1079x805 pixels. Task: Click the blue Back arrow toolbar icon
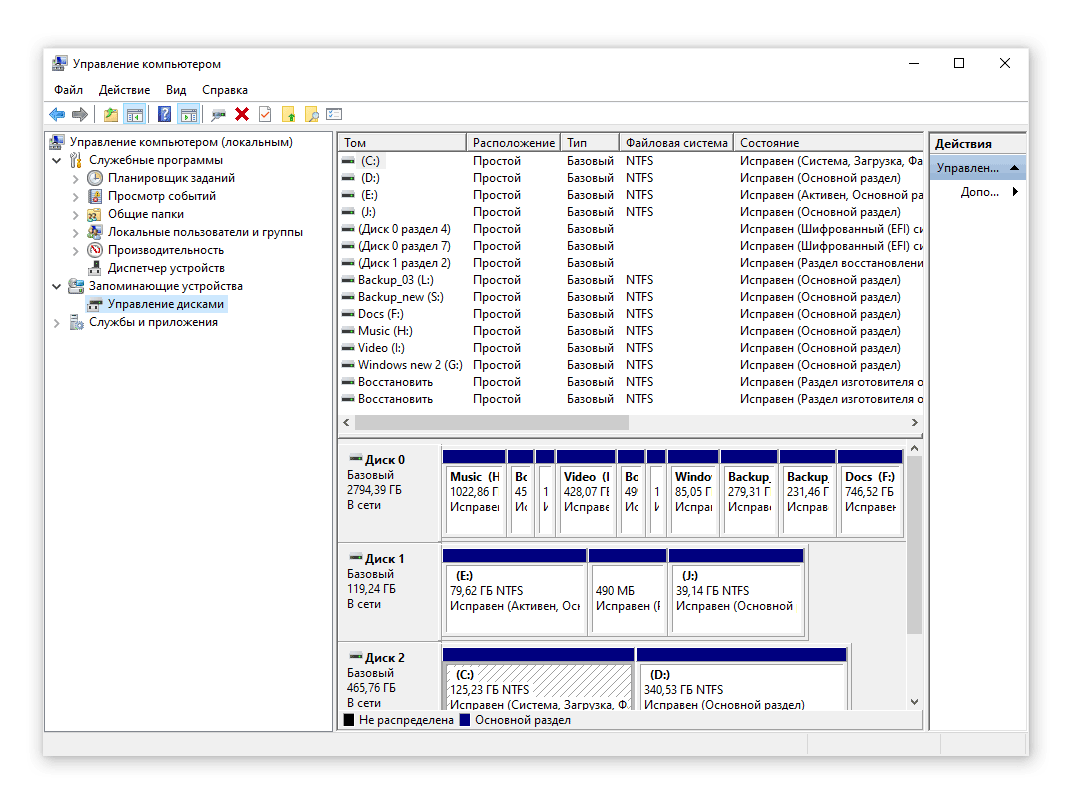(x=57, y=114)
